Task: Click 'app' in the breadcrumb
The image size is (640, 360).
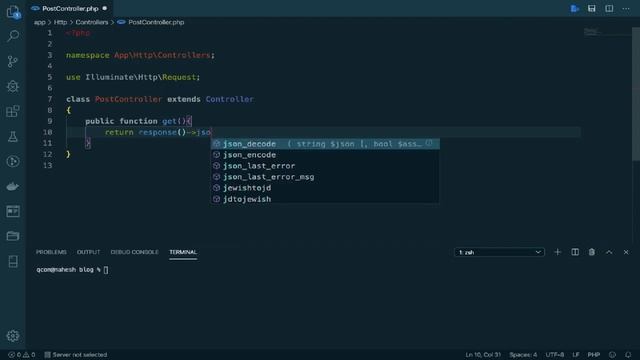Action: point(40,22)
